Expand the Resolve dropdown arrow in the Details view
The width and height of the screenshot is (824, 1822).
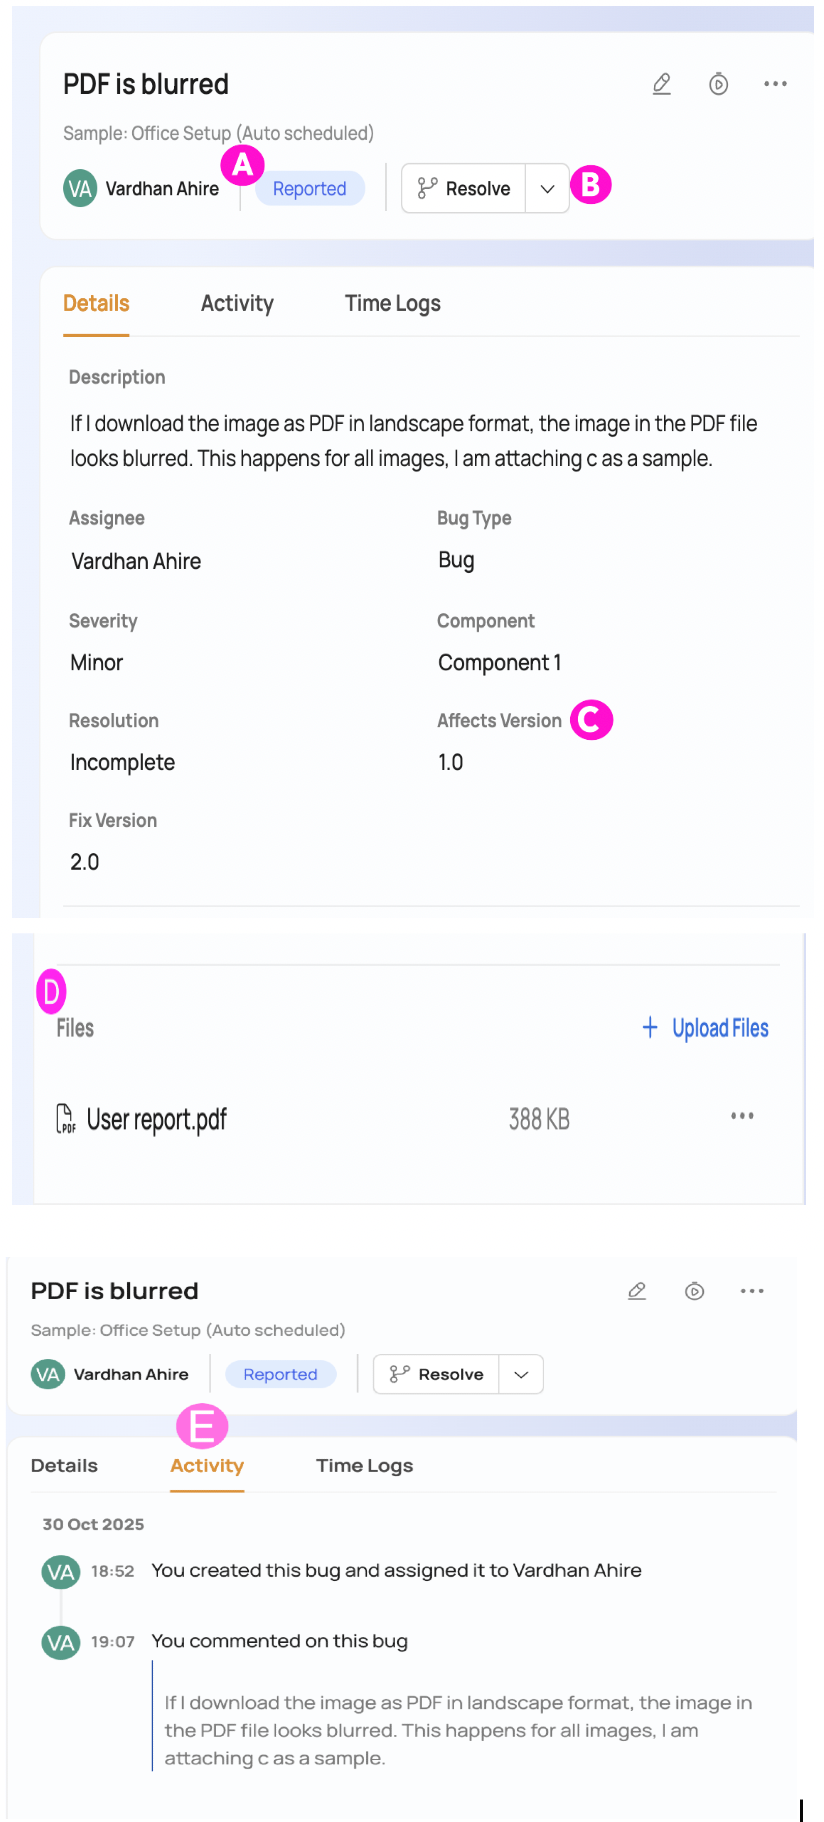[x=547, y=189]
